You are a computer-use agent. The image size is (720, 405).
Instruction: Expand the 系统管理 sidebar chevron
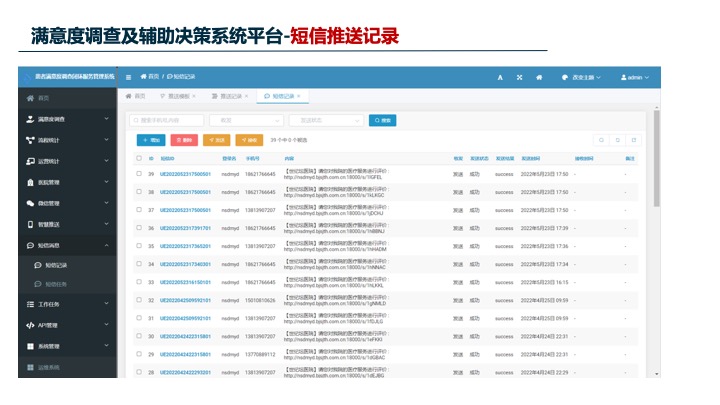pos(107,346)
